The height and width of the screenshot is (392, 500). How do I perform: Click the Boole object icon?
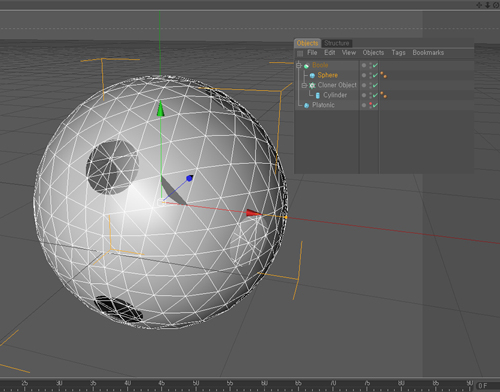pyautogui.click(x=306, y=66)
